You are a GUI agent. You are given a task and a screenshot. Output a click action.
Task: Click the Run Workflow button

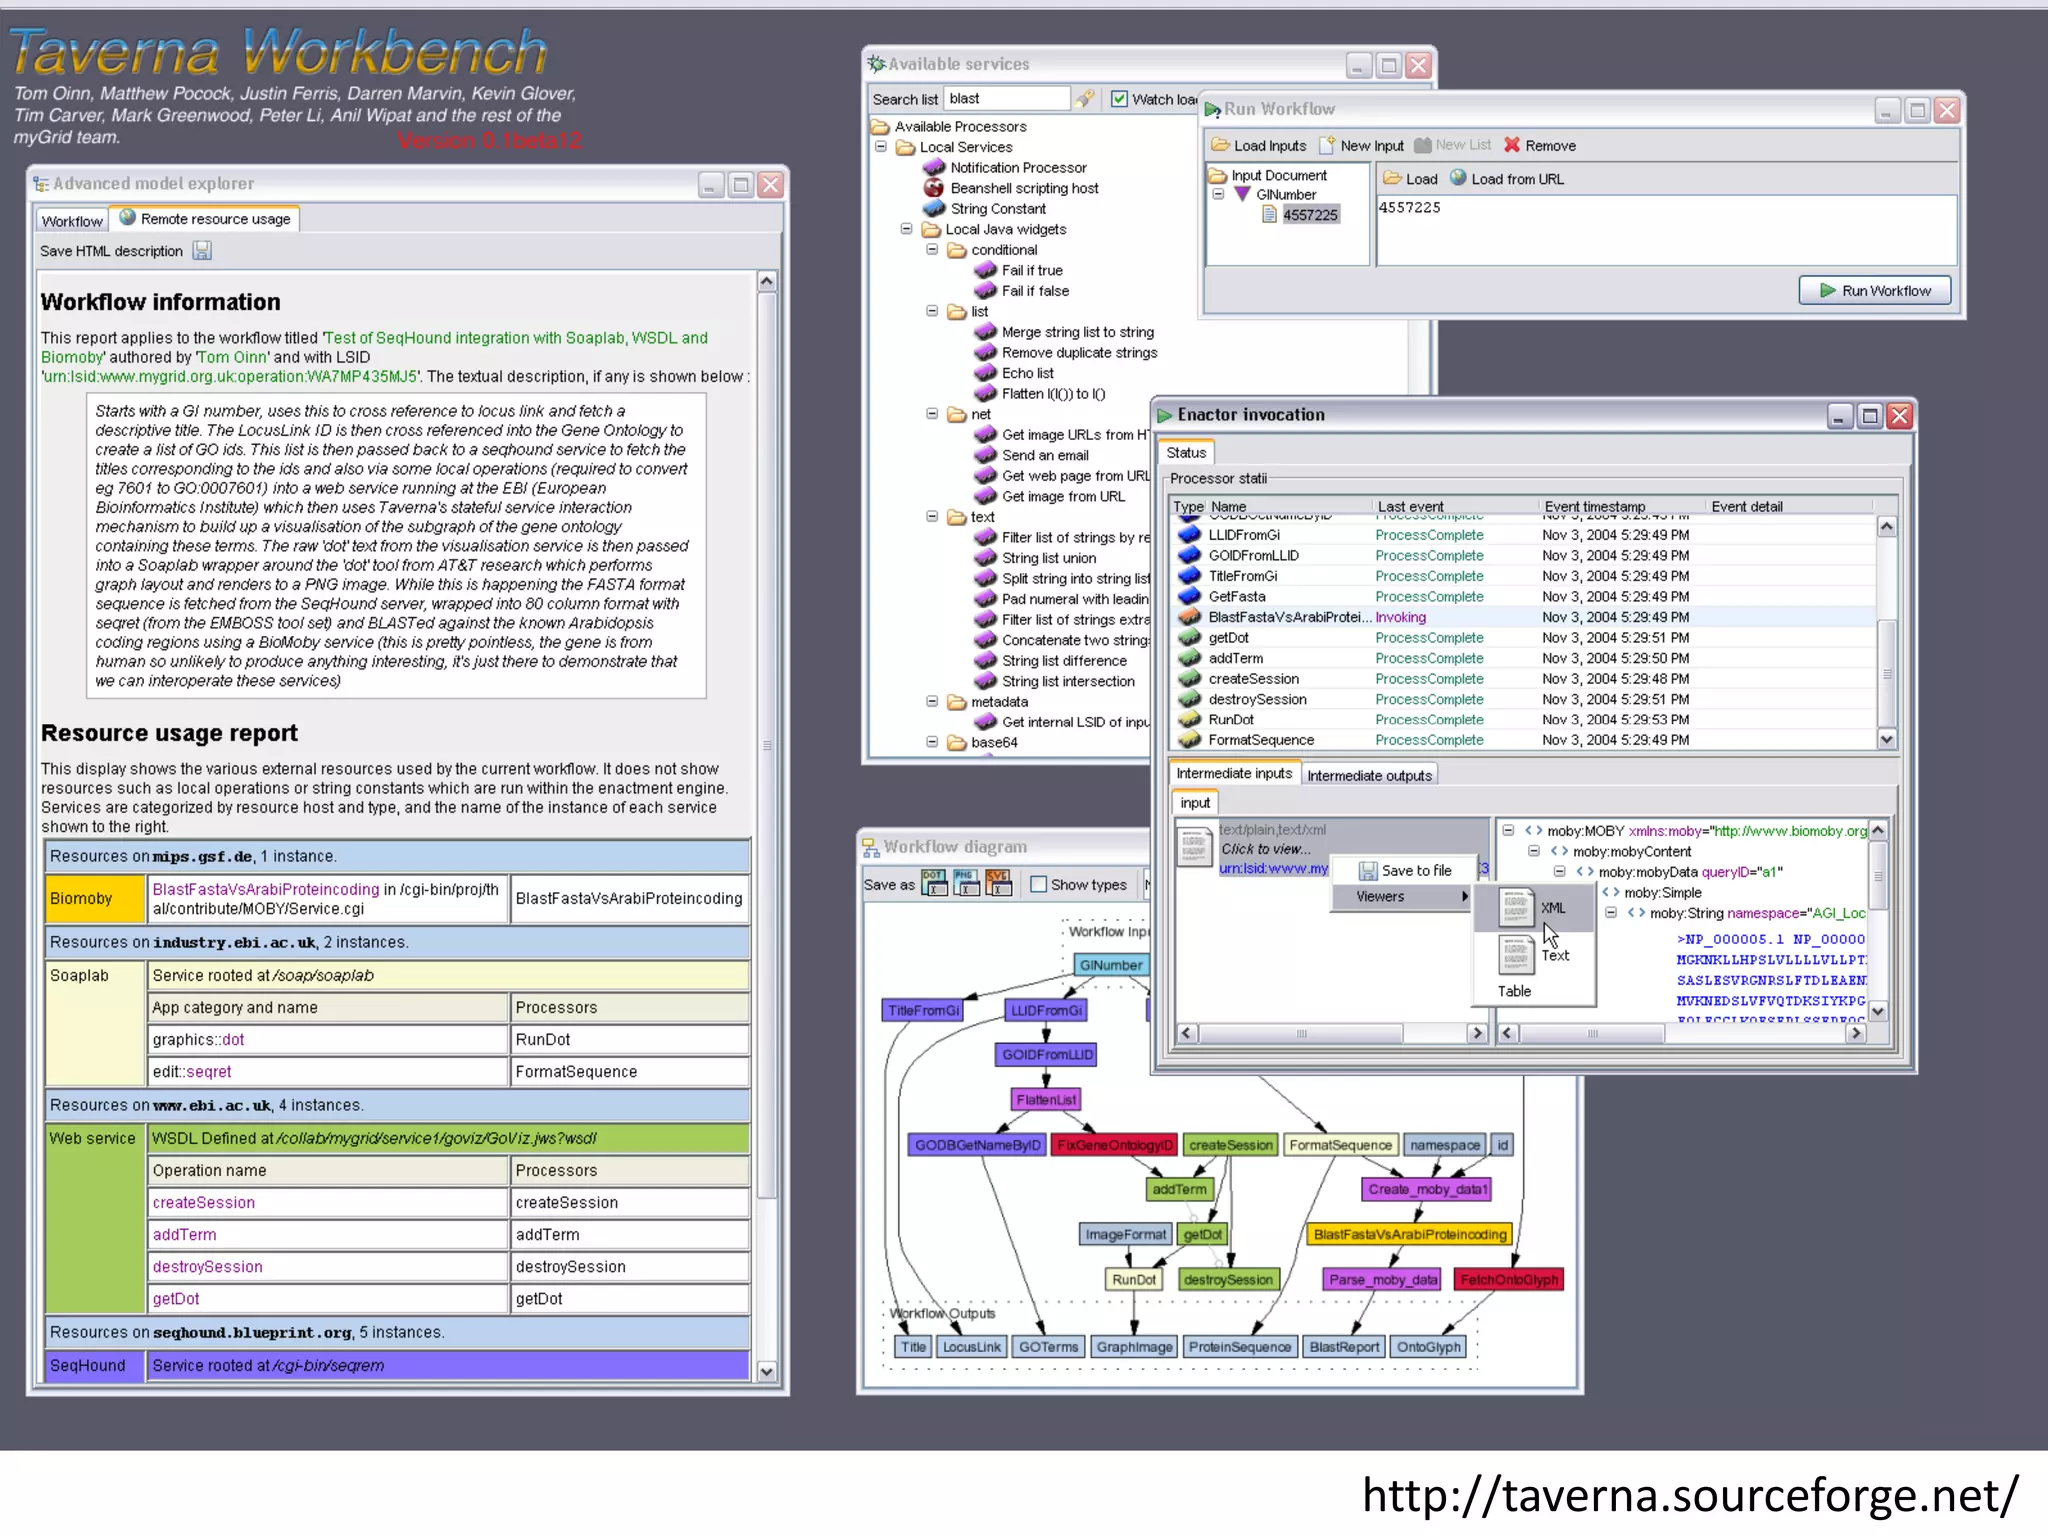point(1874,291)
